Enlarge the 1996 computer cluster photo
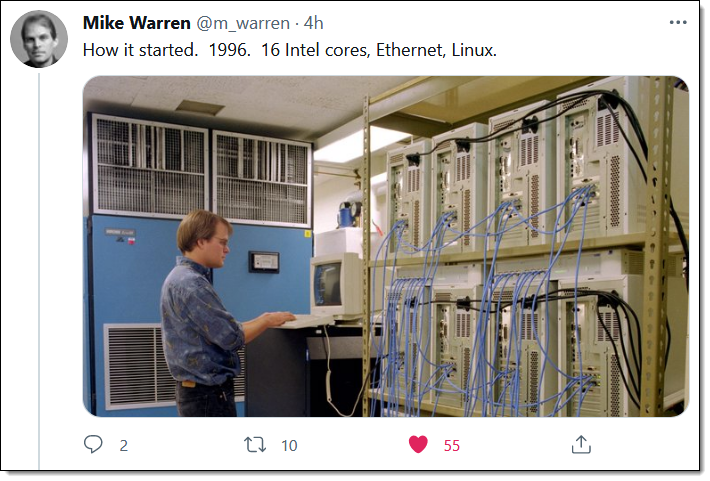This screenshot has height=481, width=710. [386, 246]
